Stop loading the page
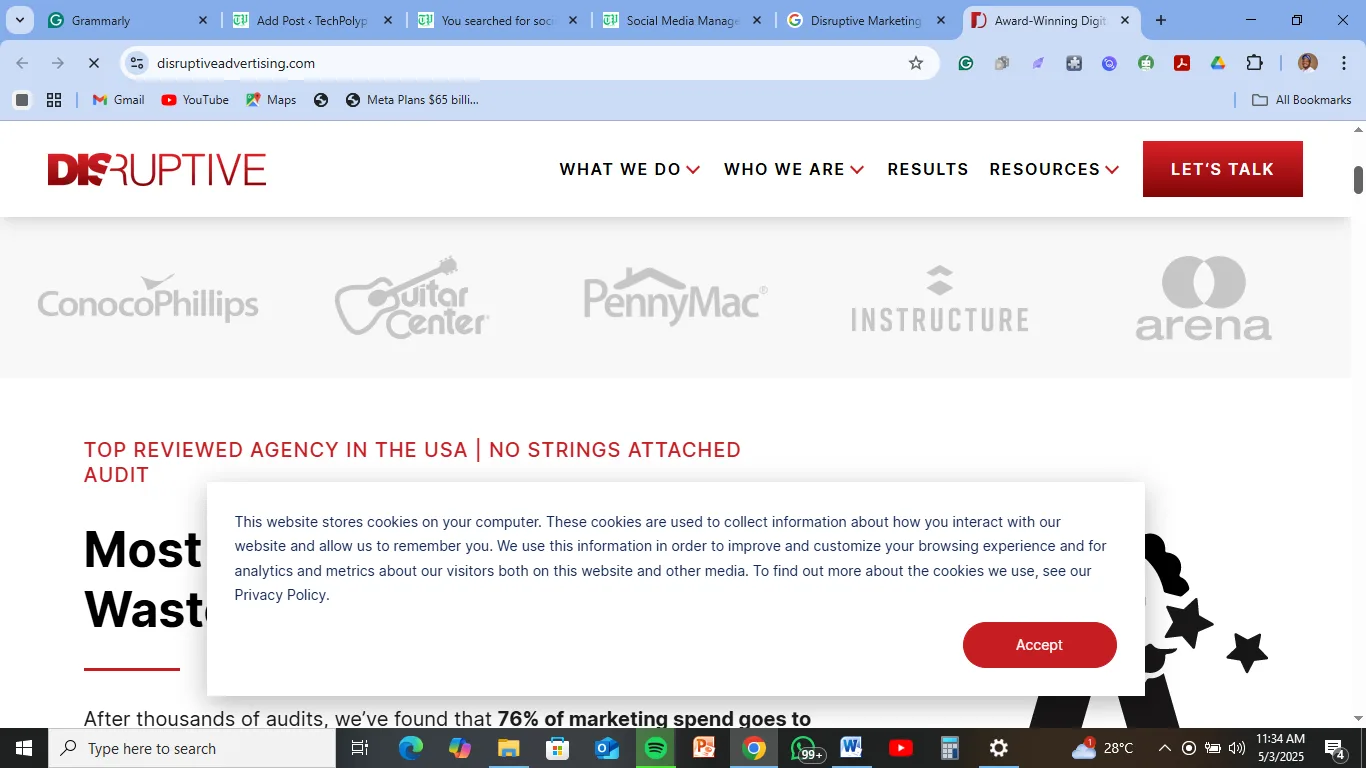Viewport: 1366px width, 768px height. tap(93, 63)
